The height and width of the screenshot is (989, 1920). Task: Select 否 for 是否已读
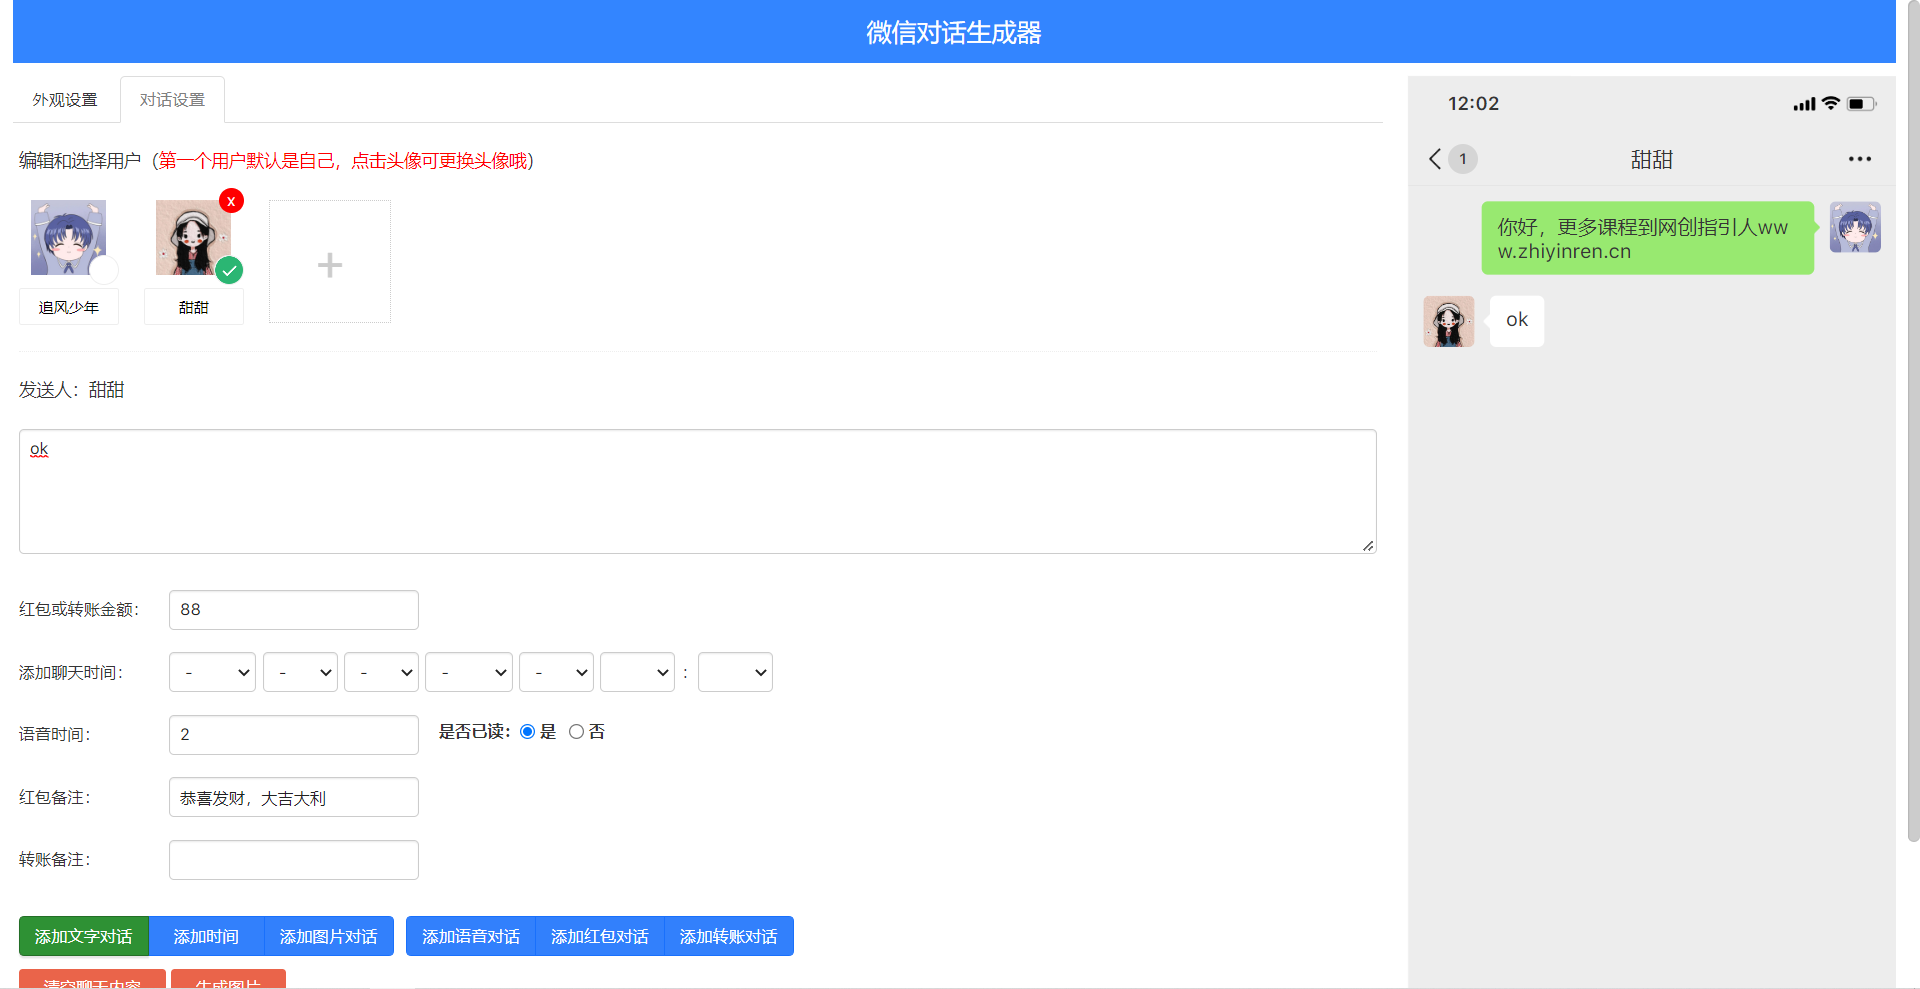coord(576,732)
